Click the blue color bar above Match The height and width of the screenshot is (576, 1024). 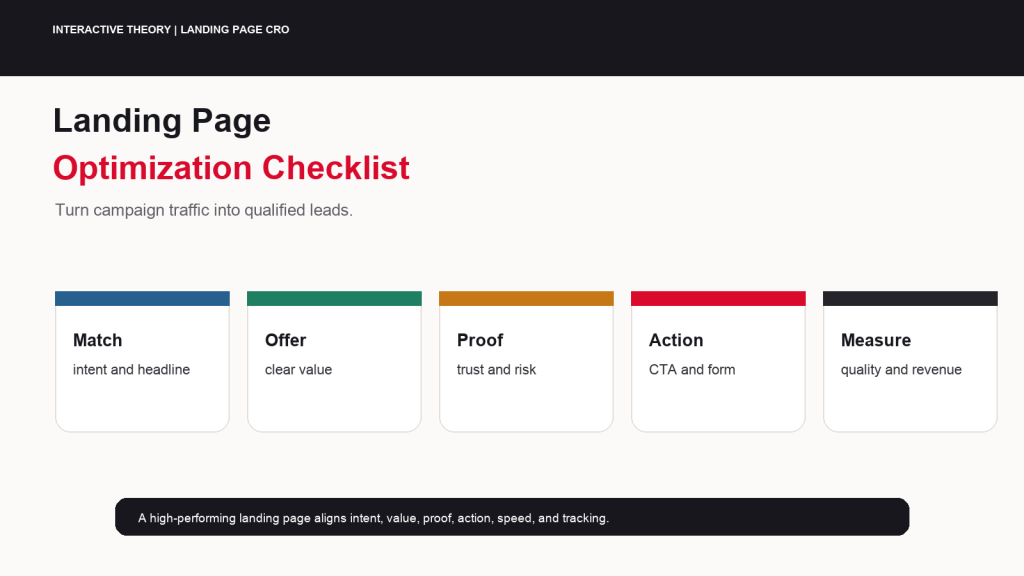142,298
